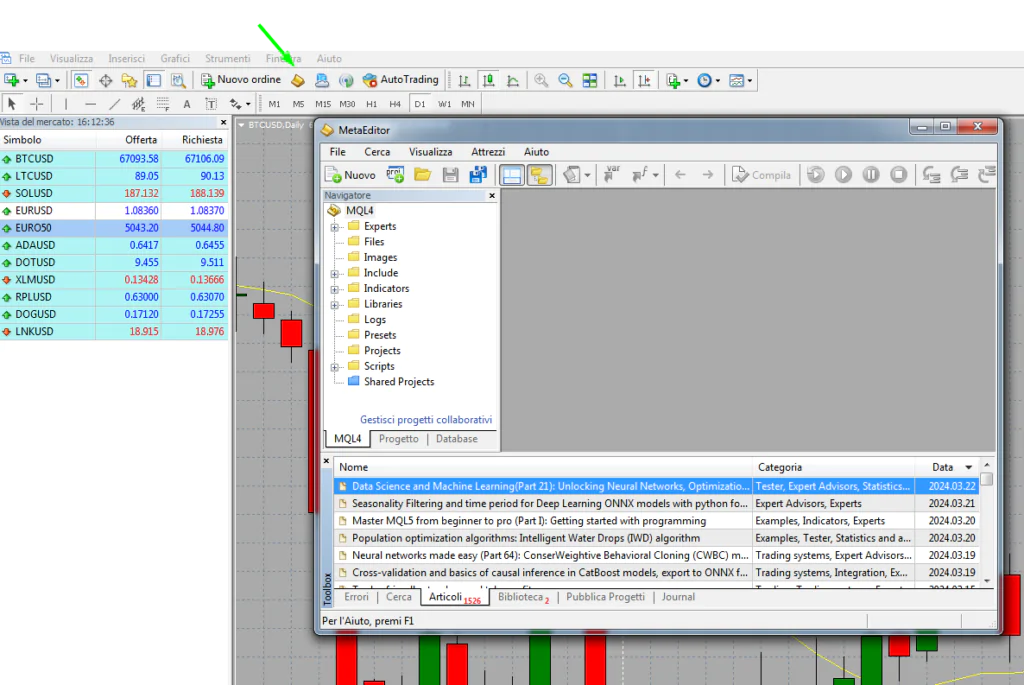Select the equidistant channel tool
Screen dimensions: 1024x685
[138, 104]
